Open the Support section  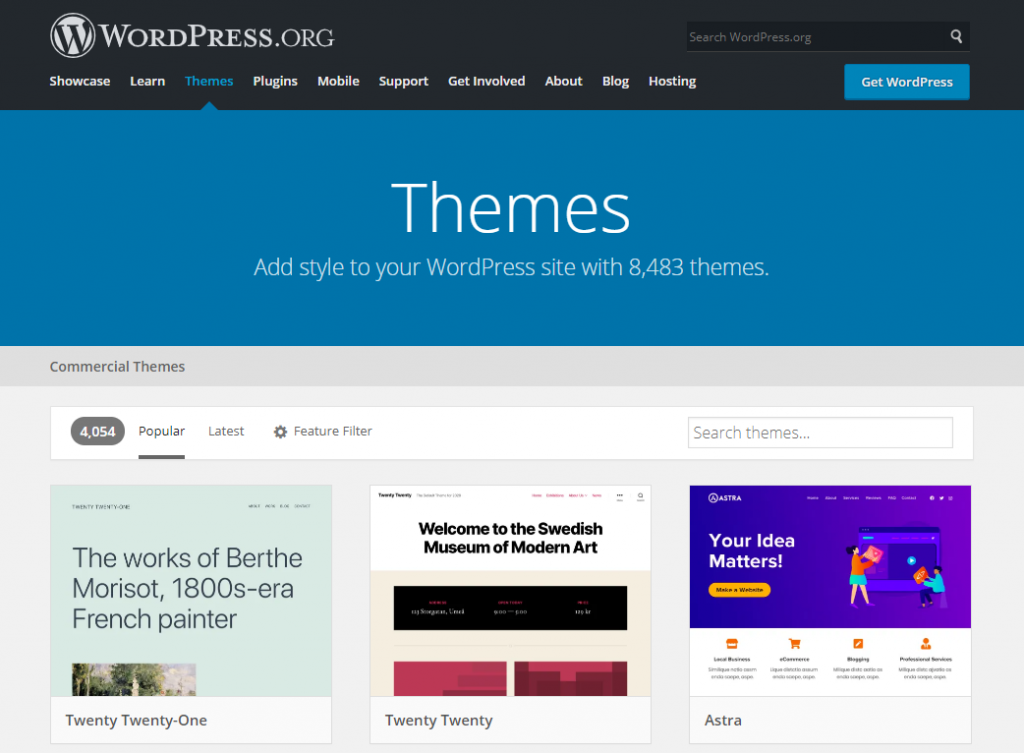click(403, 81)
